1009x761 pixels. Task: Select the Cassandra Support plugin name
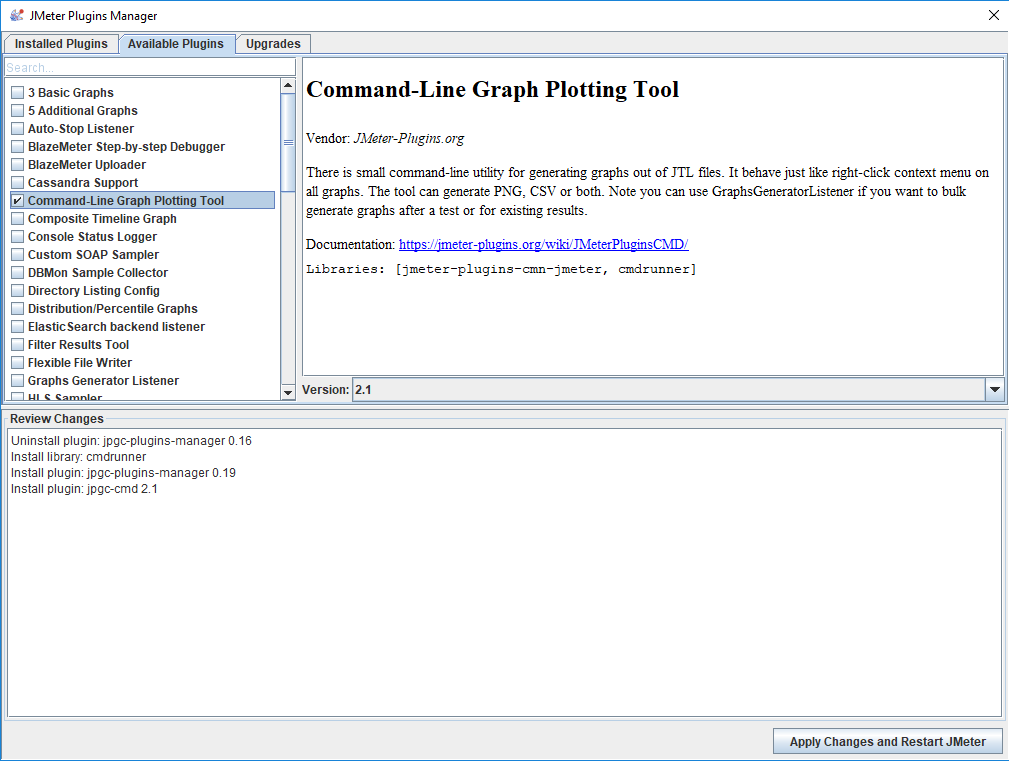pos(83,183)
